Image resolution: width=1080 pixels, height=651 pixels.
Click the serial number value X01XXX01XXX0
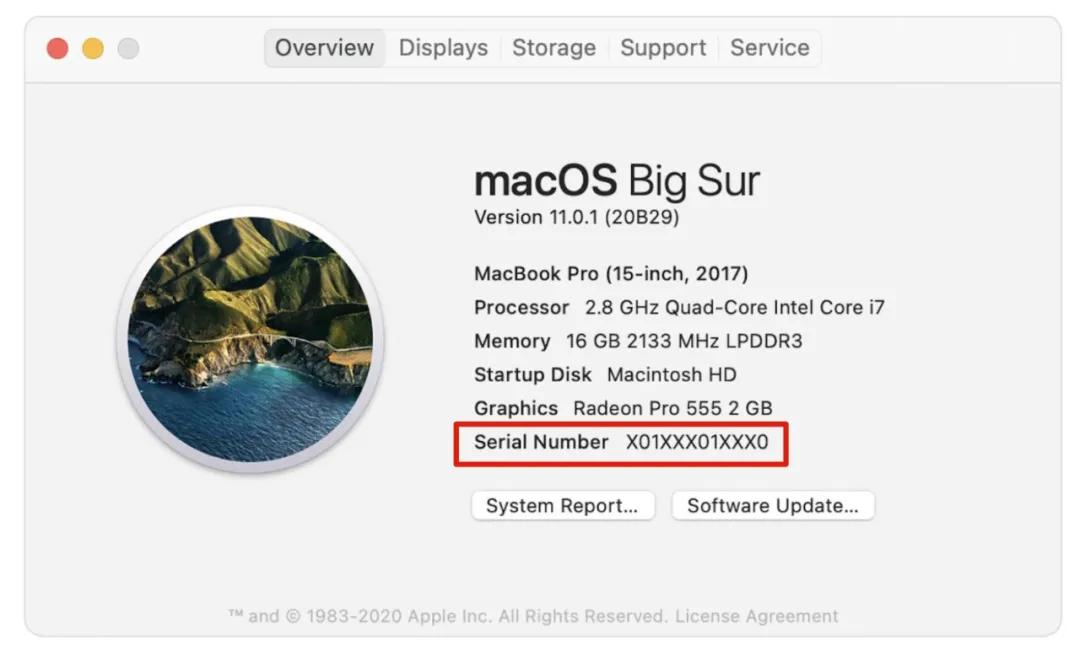(x=697, y=442)
